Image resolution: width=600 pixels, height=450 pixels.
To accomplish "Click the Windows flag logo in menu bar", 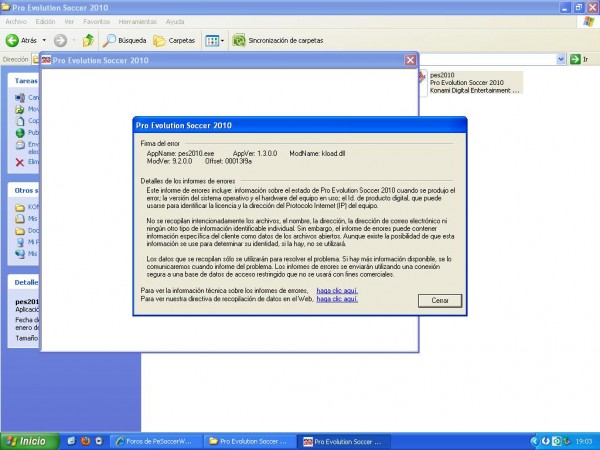I will coord(589,22).
